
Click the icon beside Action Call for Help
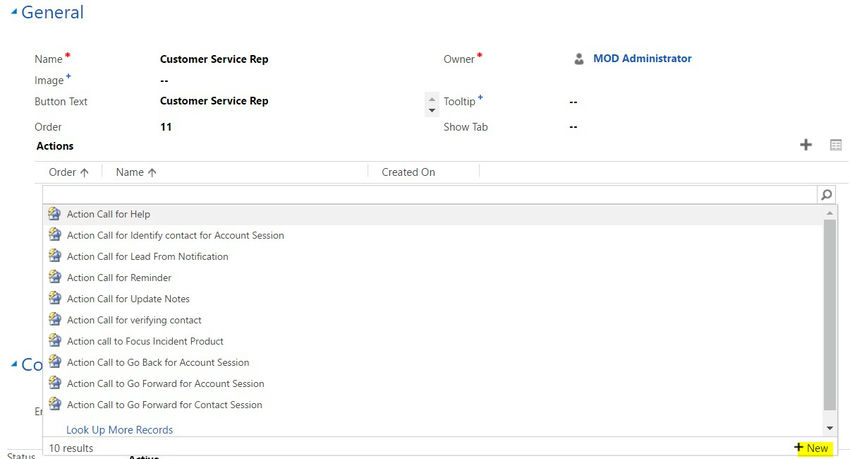coord(54,214)
